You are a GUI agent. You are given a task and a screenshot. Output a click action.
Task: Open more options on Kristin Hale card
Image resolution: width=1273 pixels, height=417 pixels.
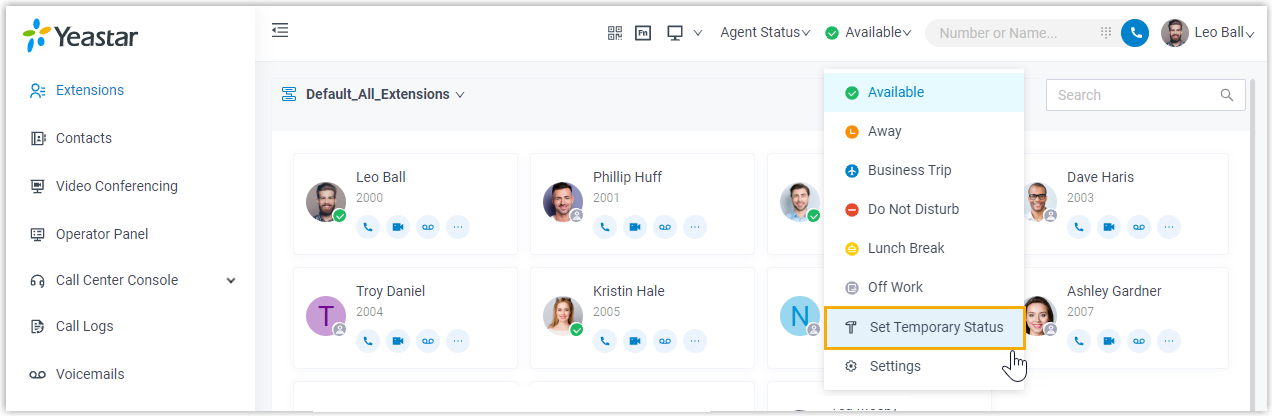(x=695, y=341)
